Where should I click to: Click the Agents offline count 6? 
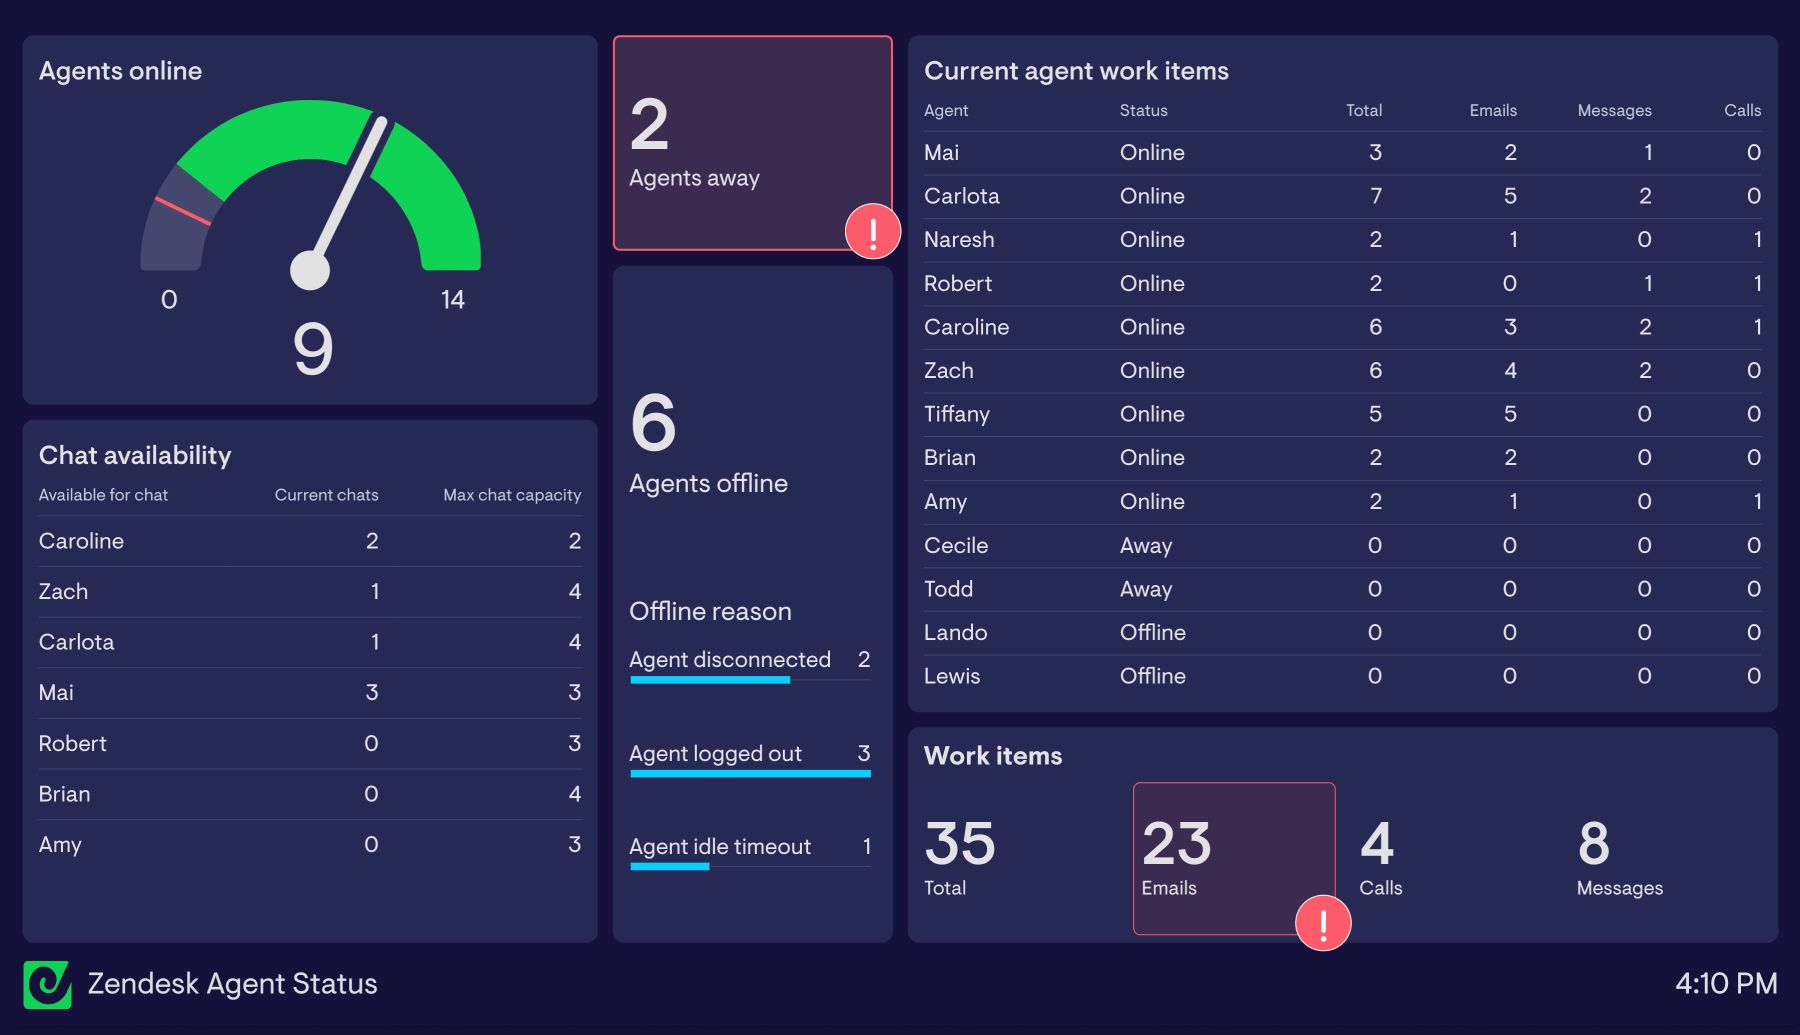tap(654, 422)
